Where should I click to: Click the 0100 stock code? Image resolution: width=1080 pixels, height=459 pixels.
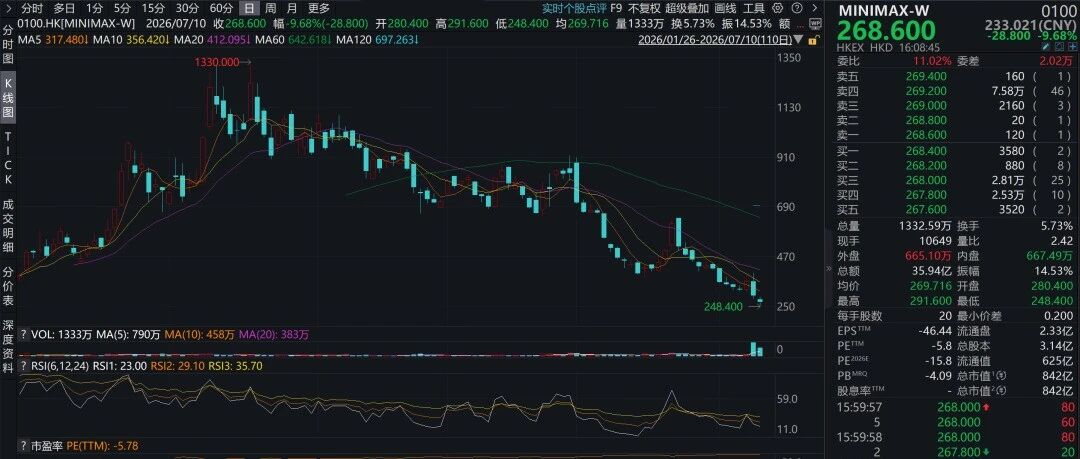pyautogui.click(x=1059, y=10)
